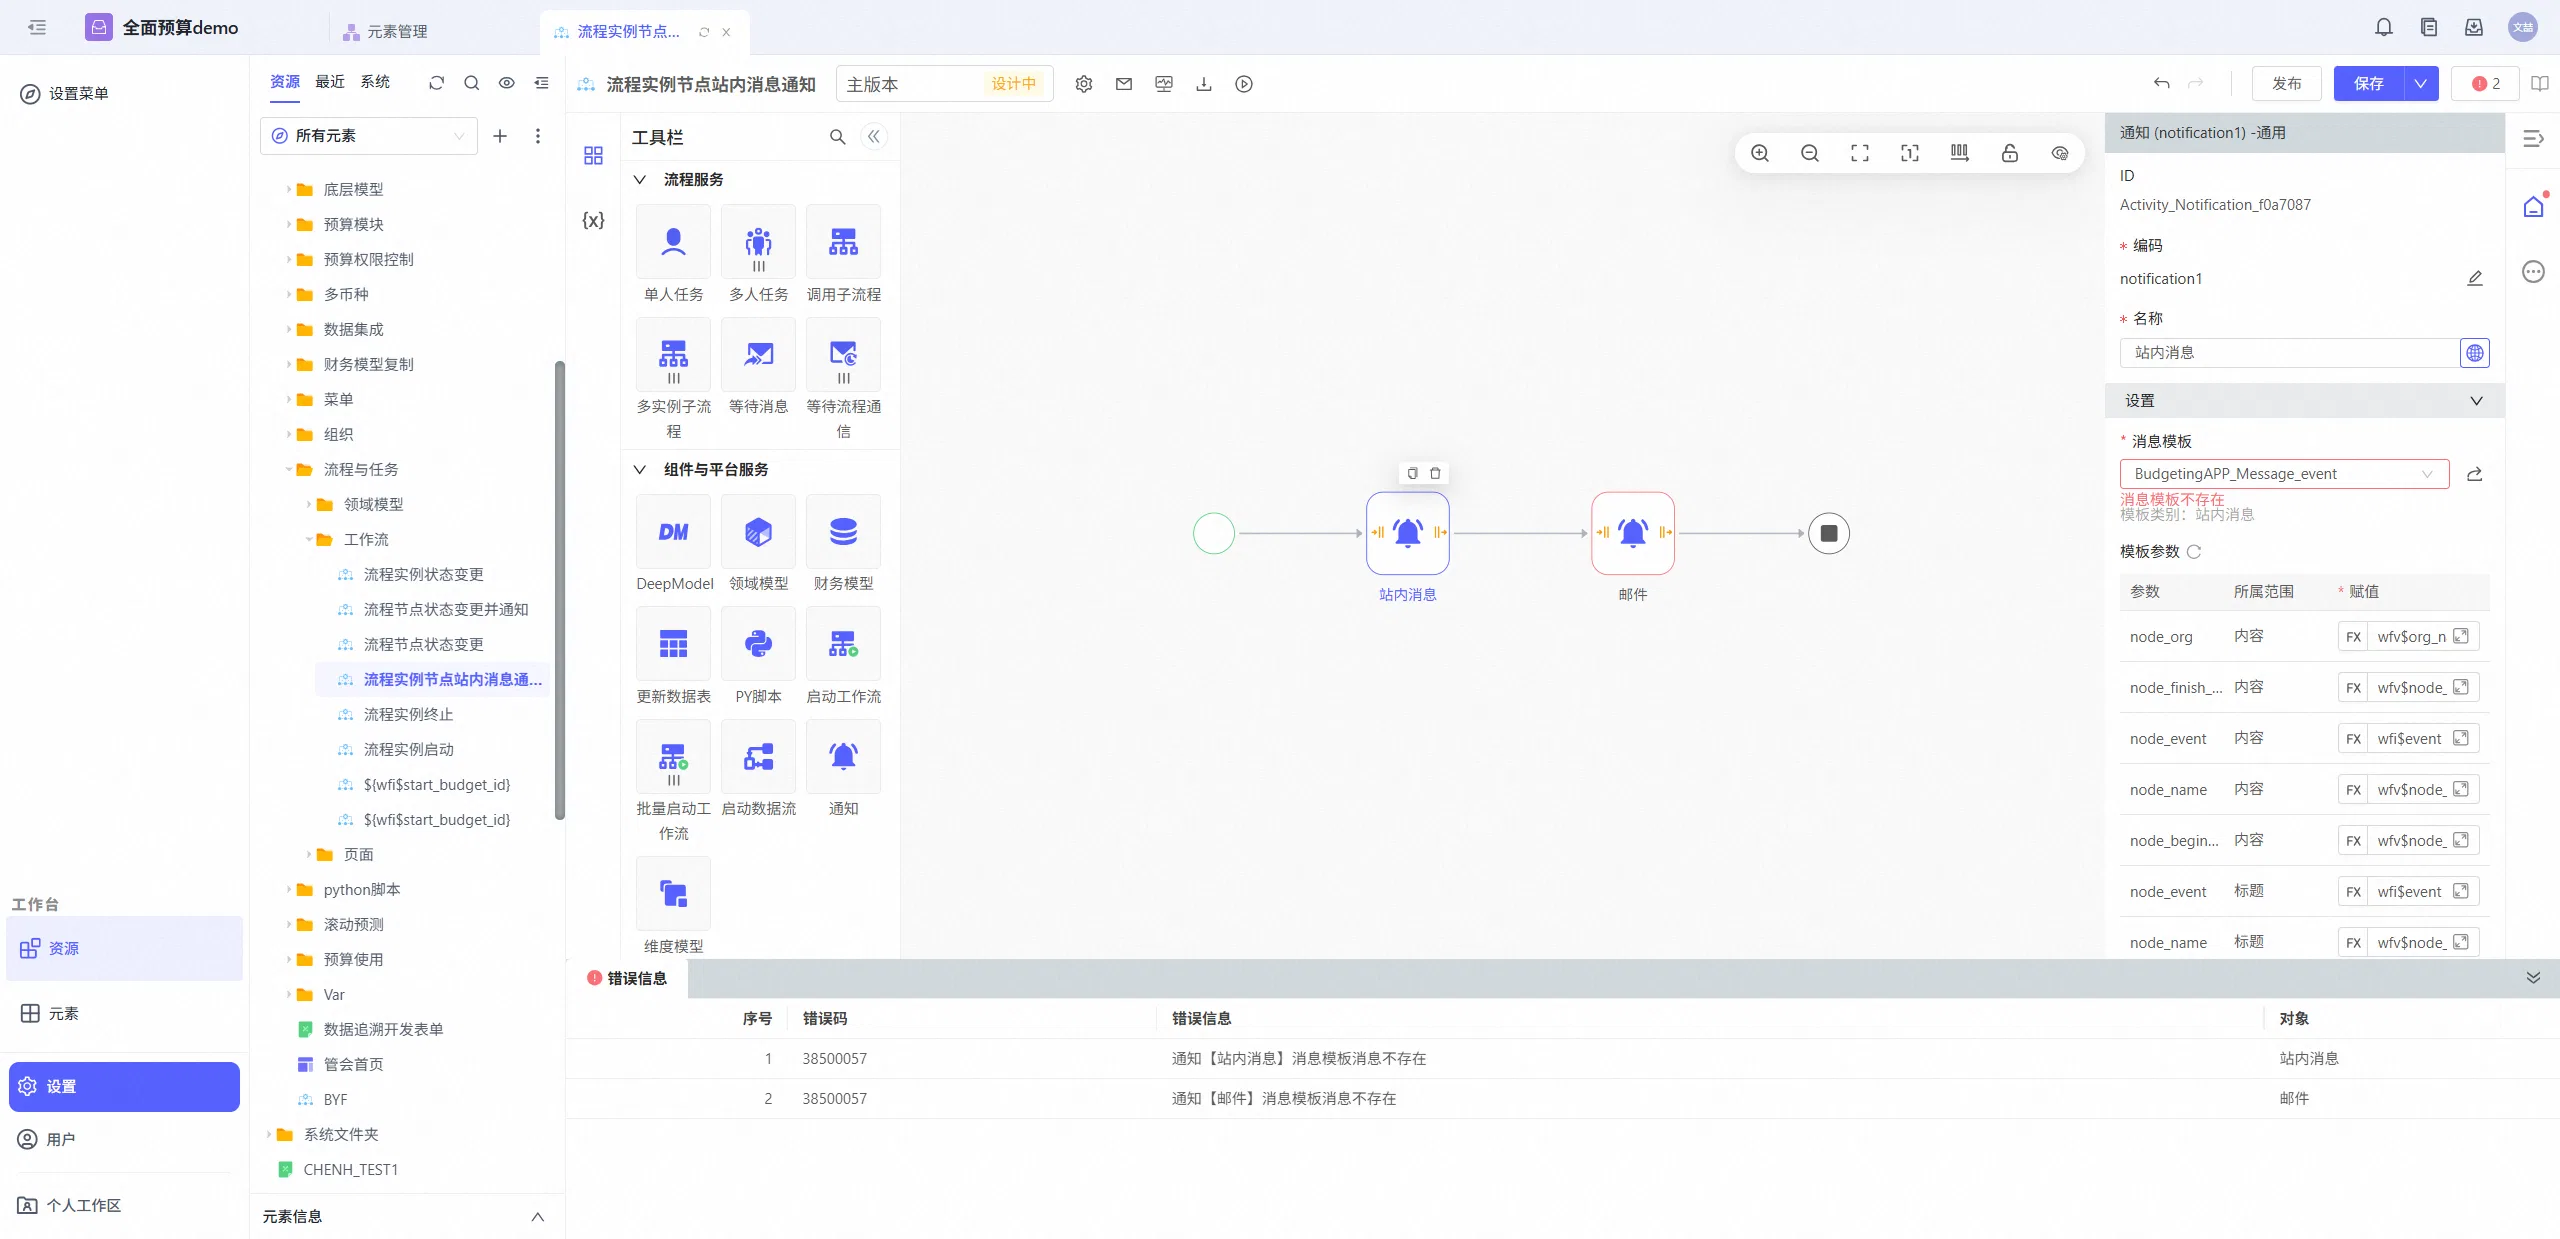Collapse the 设置 section
The image size is (2560, 1239).
2476,401
